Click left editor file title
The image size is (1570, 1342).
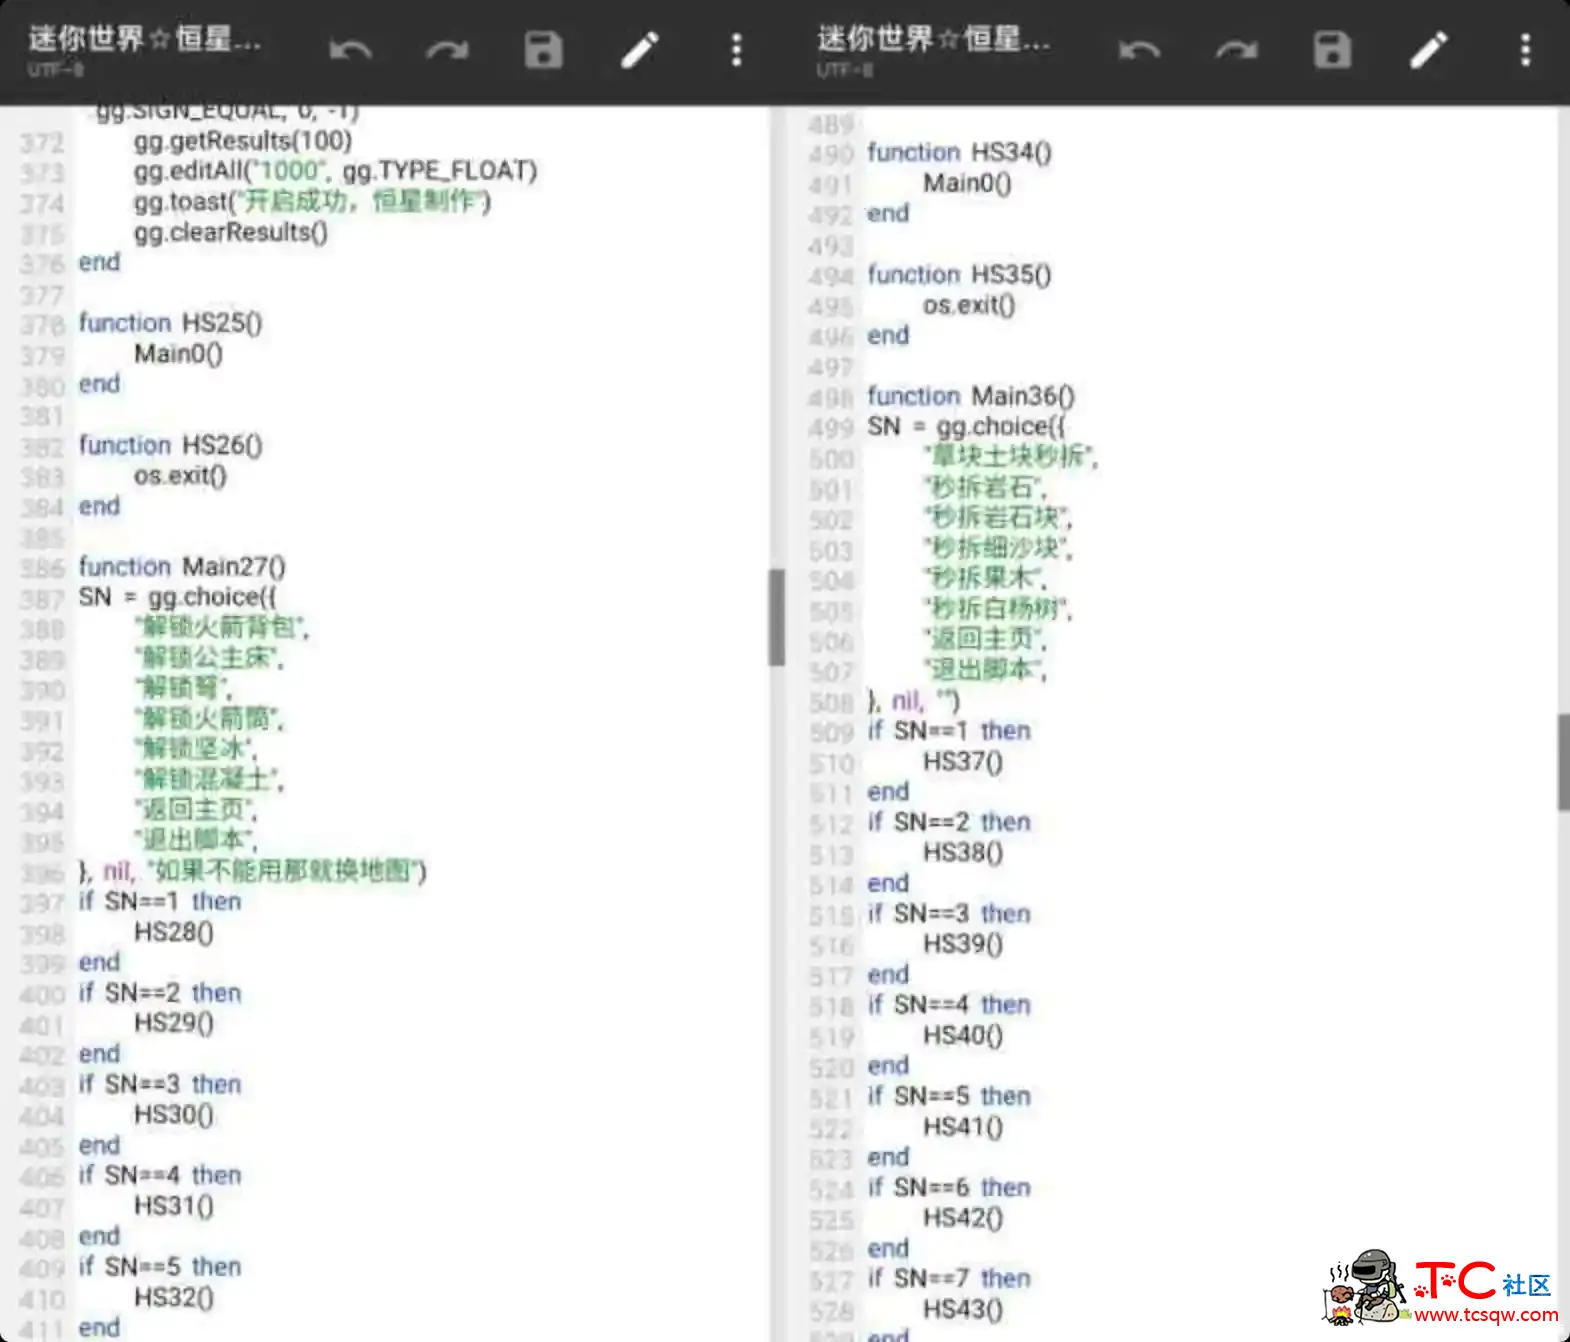(x=145, y=39)
